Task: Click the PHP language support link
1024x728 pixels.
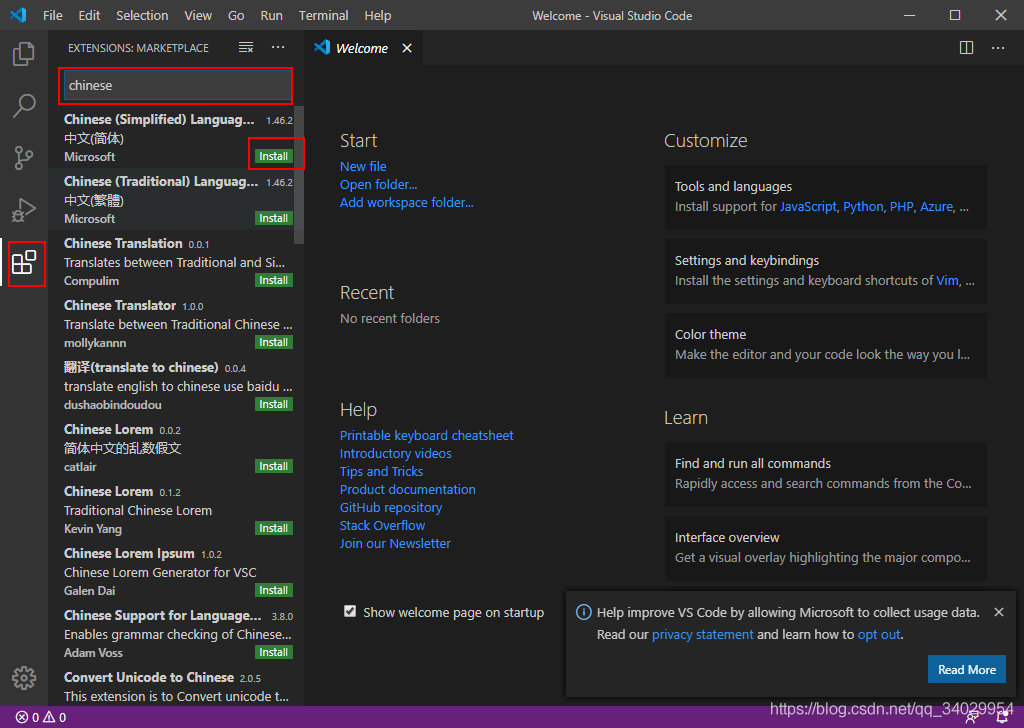Action: click(x=901, y=207)
